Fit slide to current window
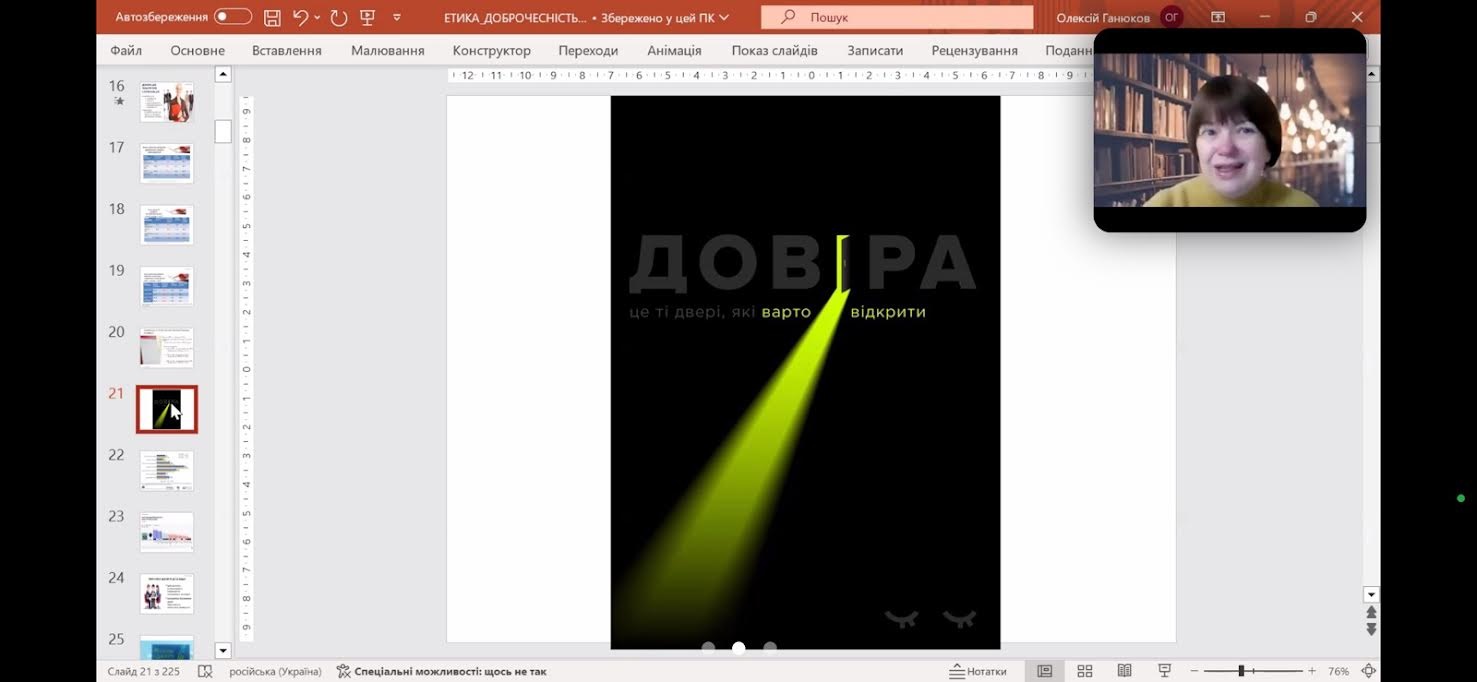This screenshot has height=682, width=1477. pos(1369,671)
